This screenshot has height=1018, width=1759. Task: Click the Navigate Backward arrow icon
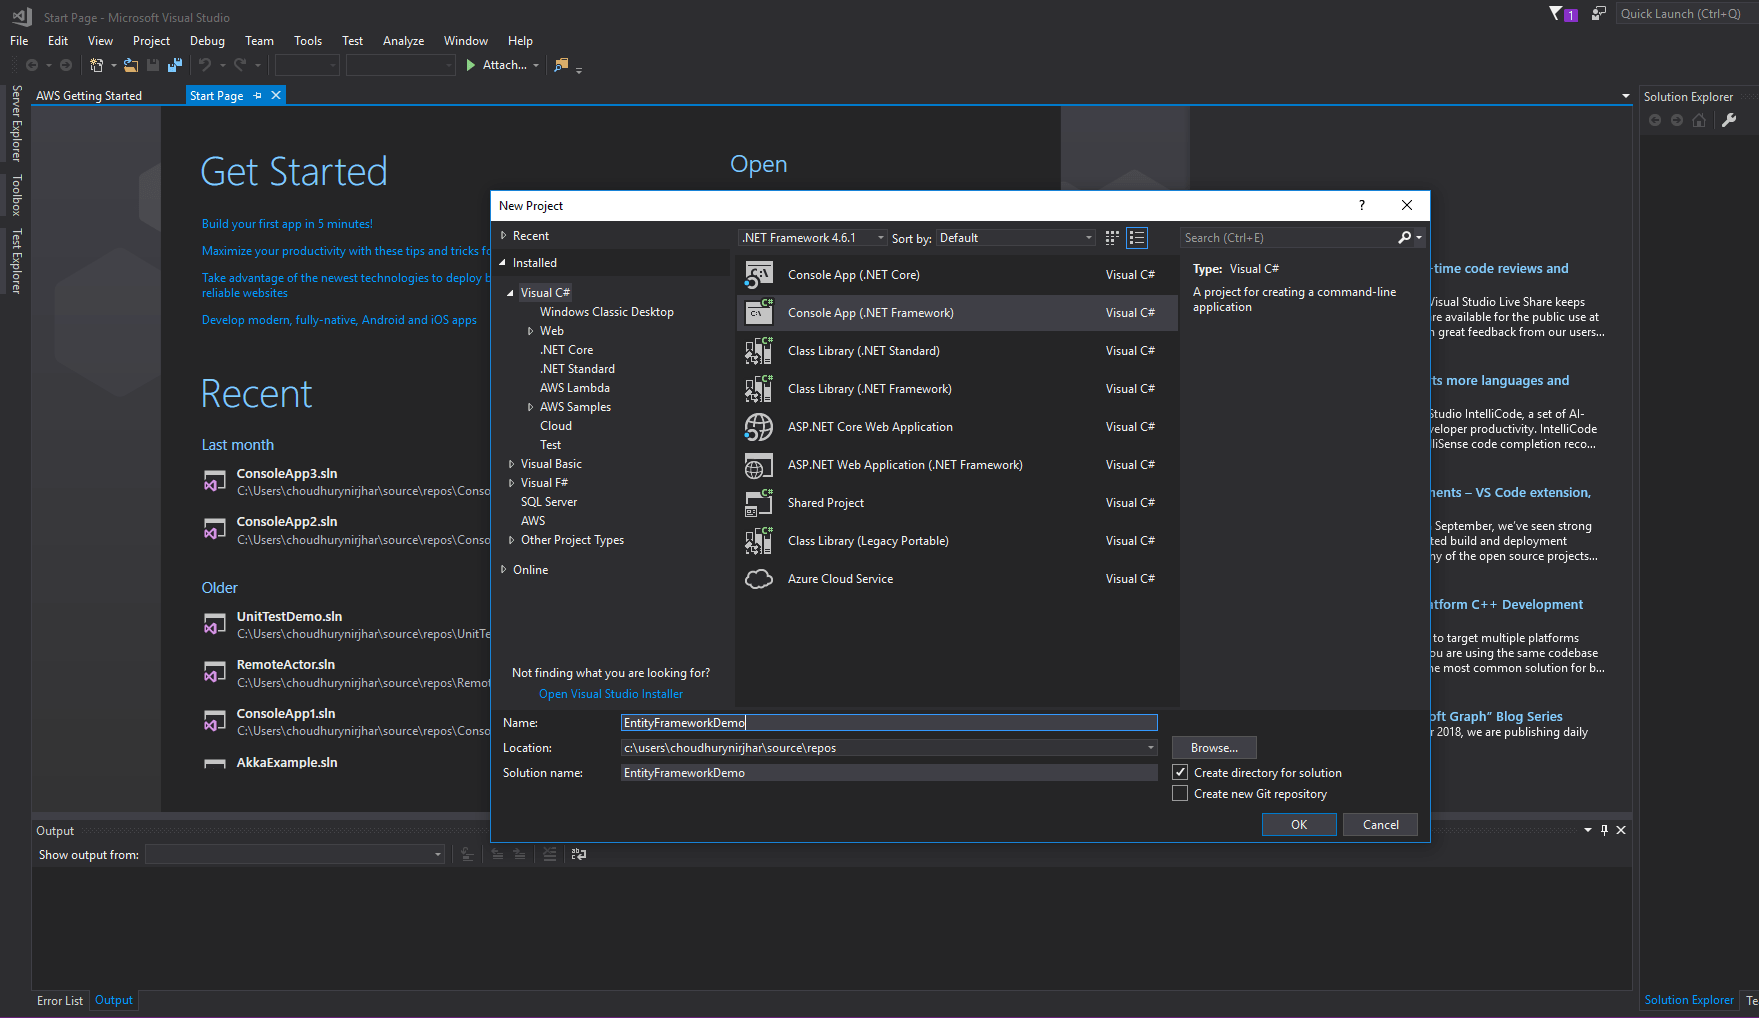(33, 65)
